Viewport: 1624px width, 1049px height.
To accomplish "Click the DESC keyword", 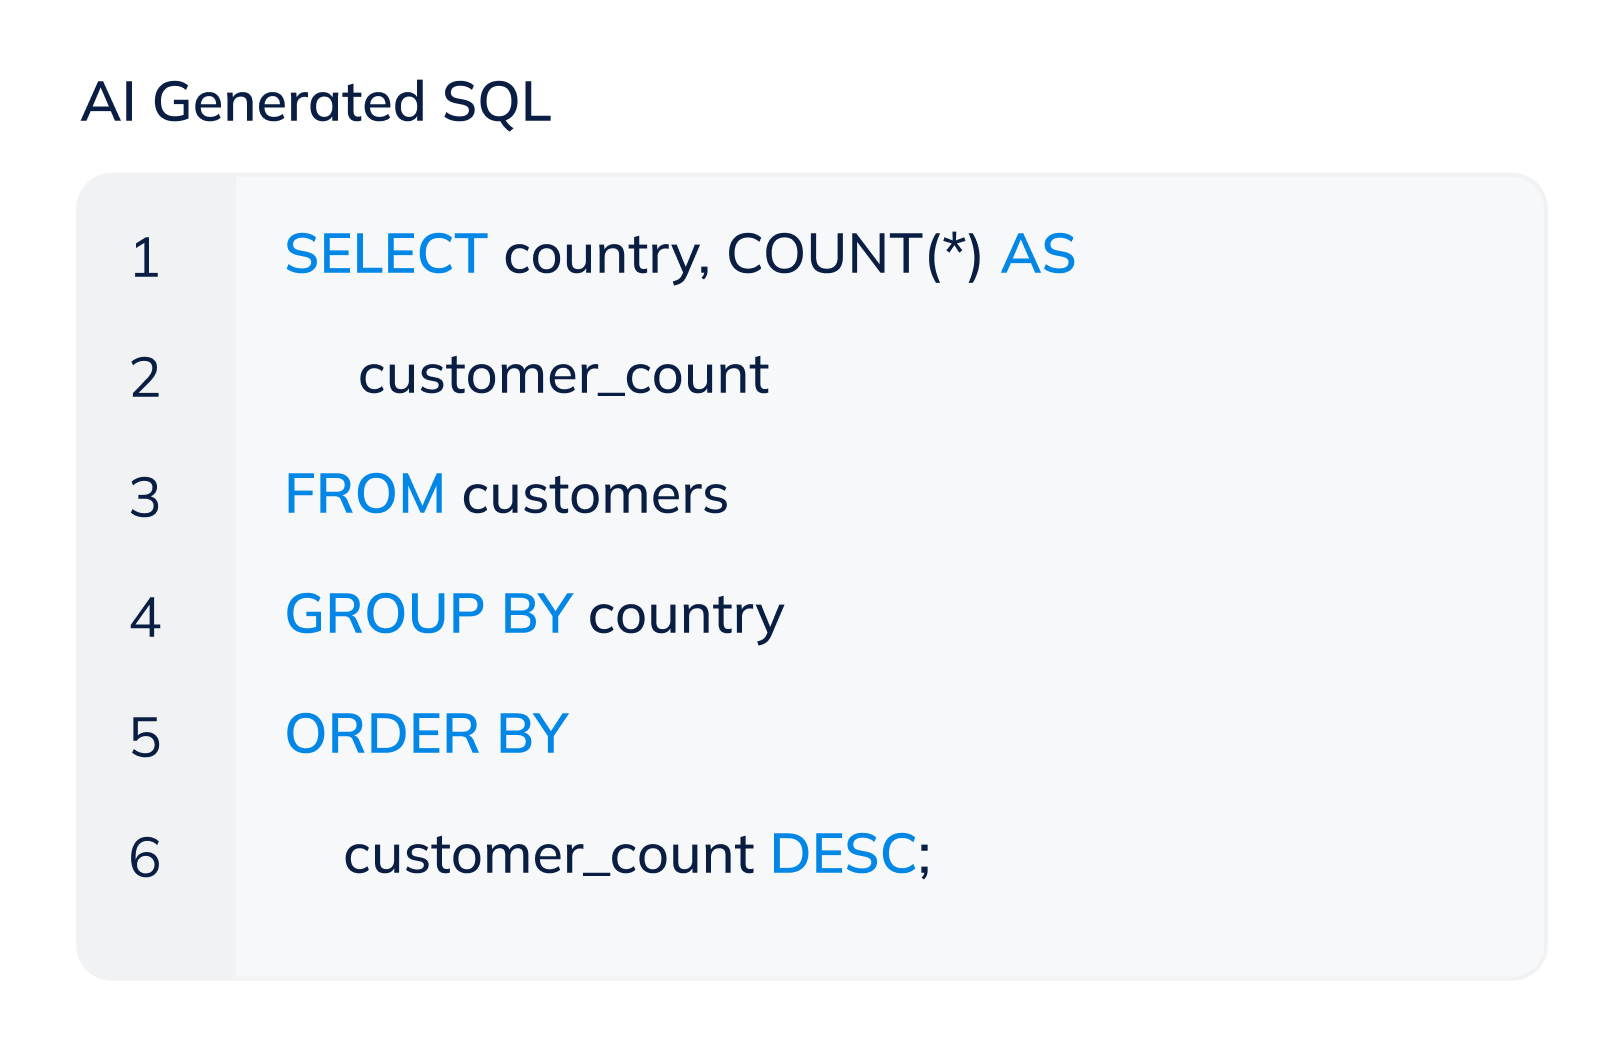I will pyautogui.click(x=843, y=854).
